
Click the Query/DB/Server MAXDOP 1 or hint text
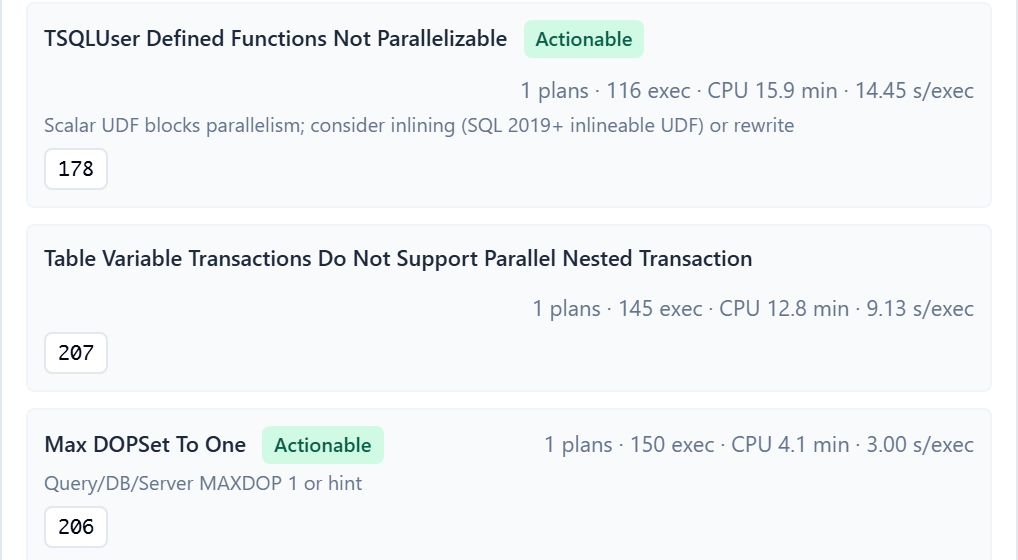[x=203, y=483]
